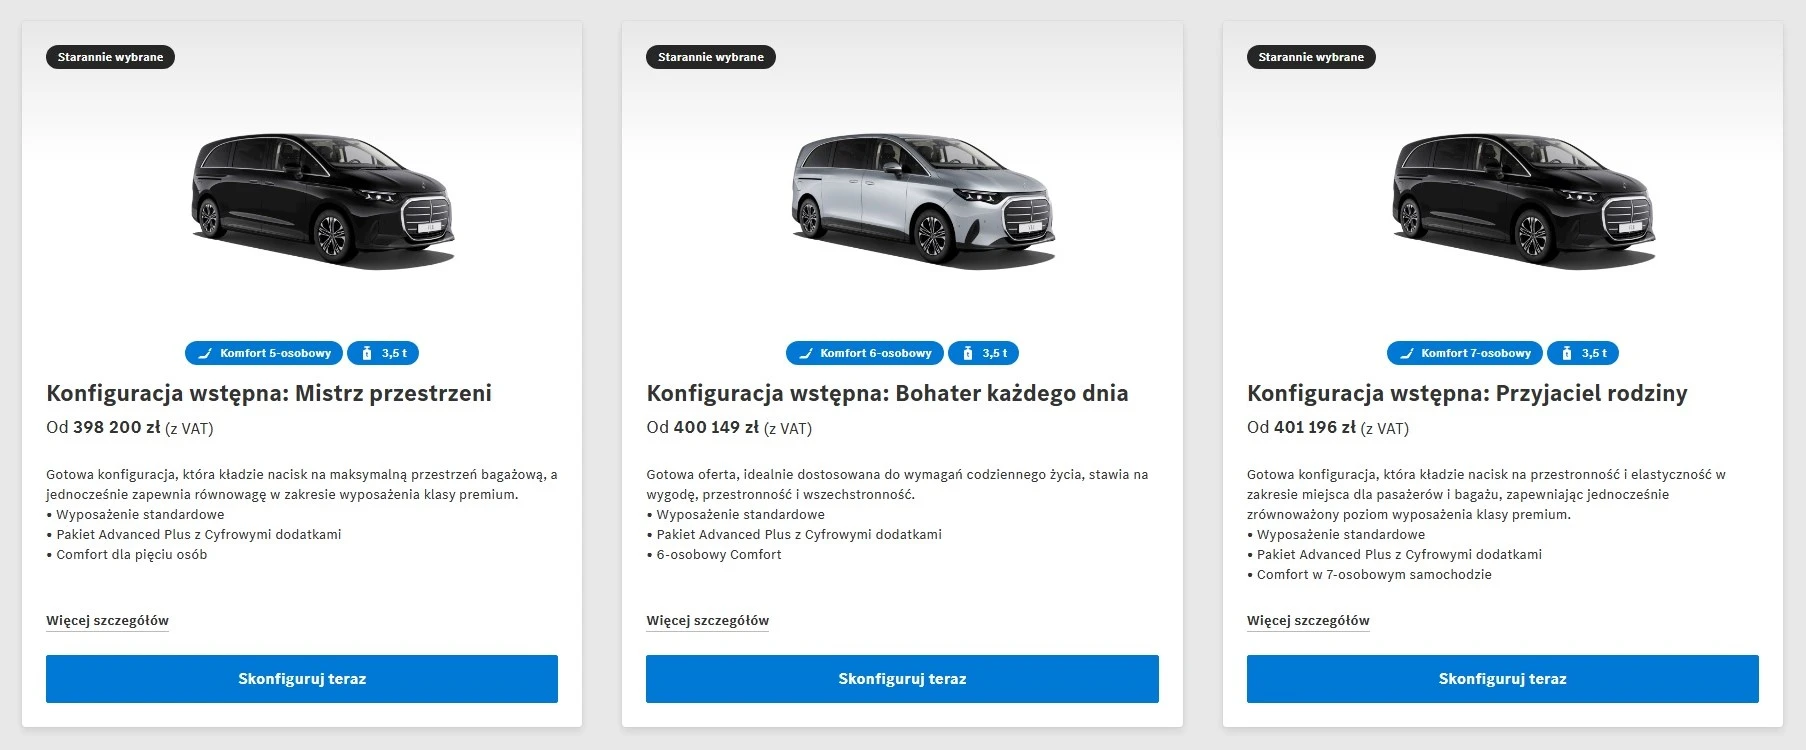Click the weight icon beside 3,5 t on Bohater każdego dnia
Viewport: 1806px width, 750px height.
click(x=966, y=353)
